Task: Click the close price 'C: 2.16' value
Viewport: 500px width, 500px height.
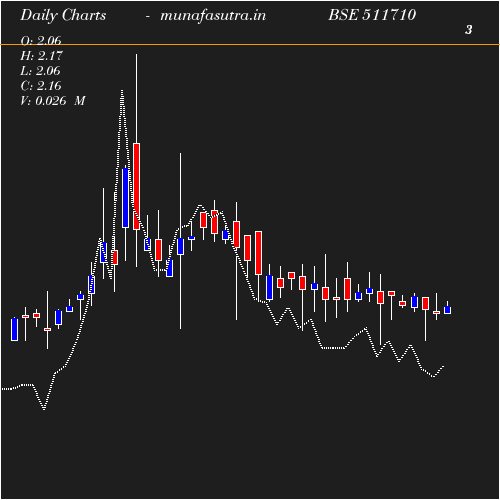Action: (x=41, y=86)
